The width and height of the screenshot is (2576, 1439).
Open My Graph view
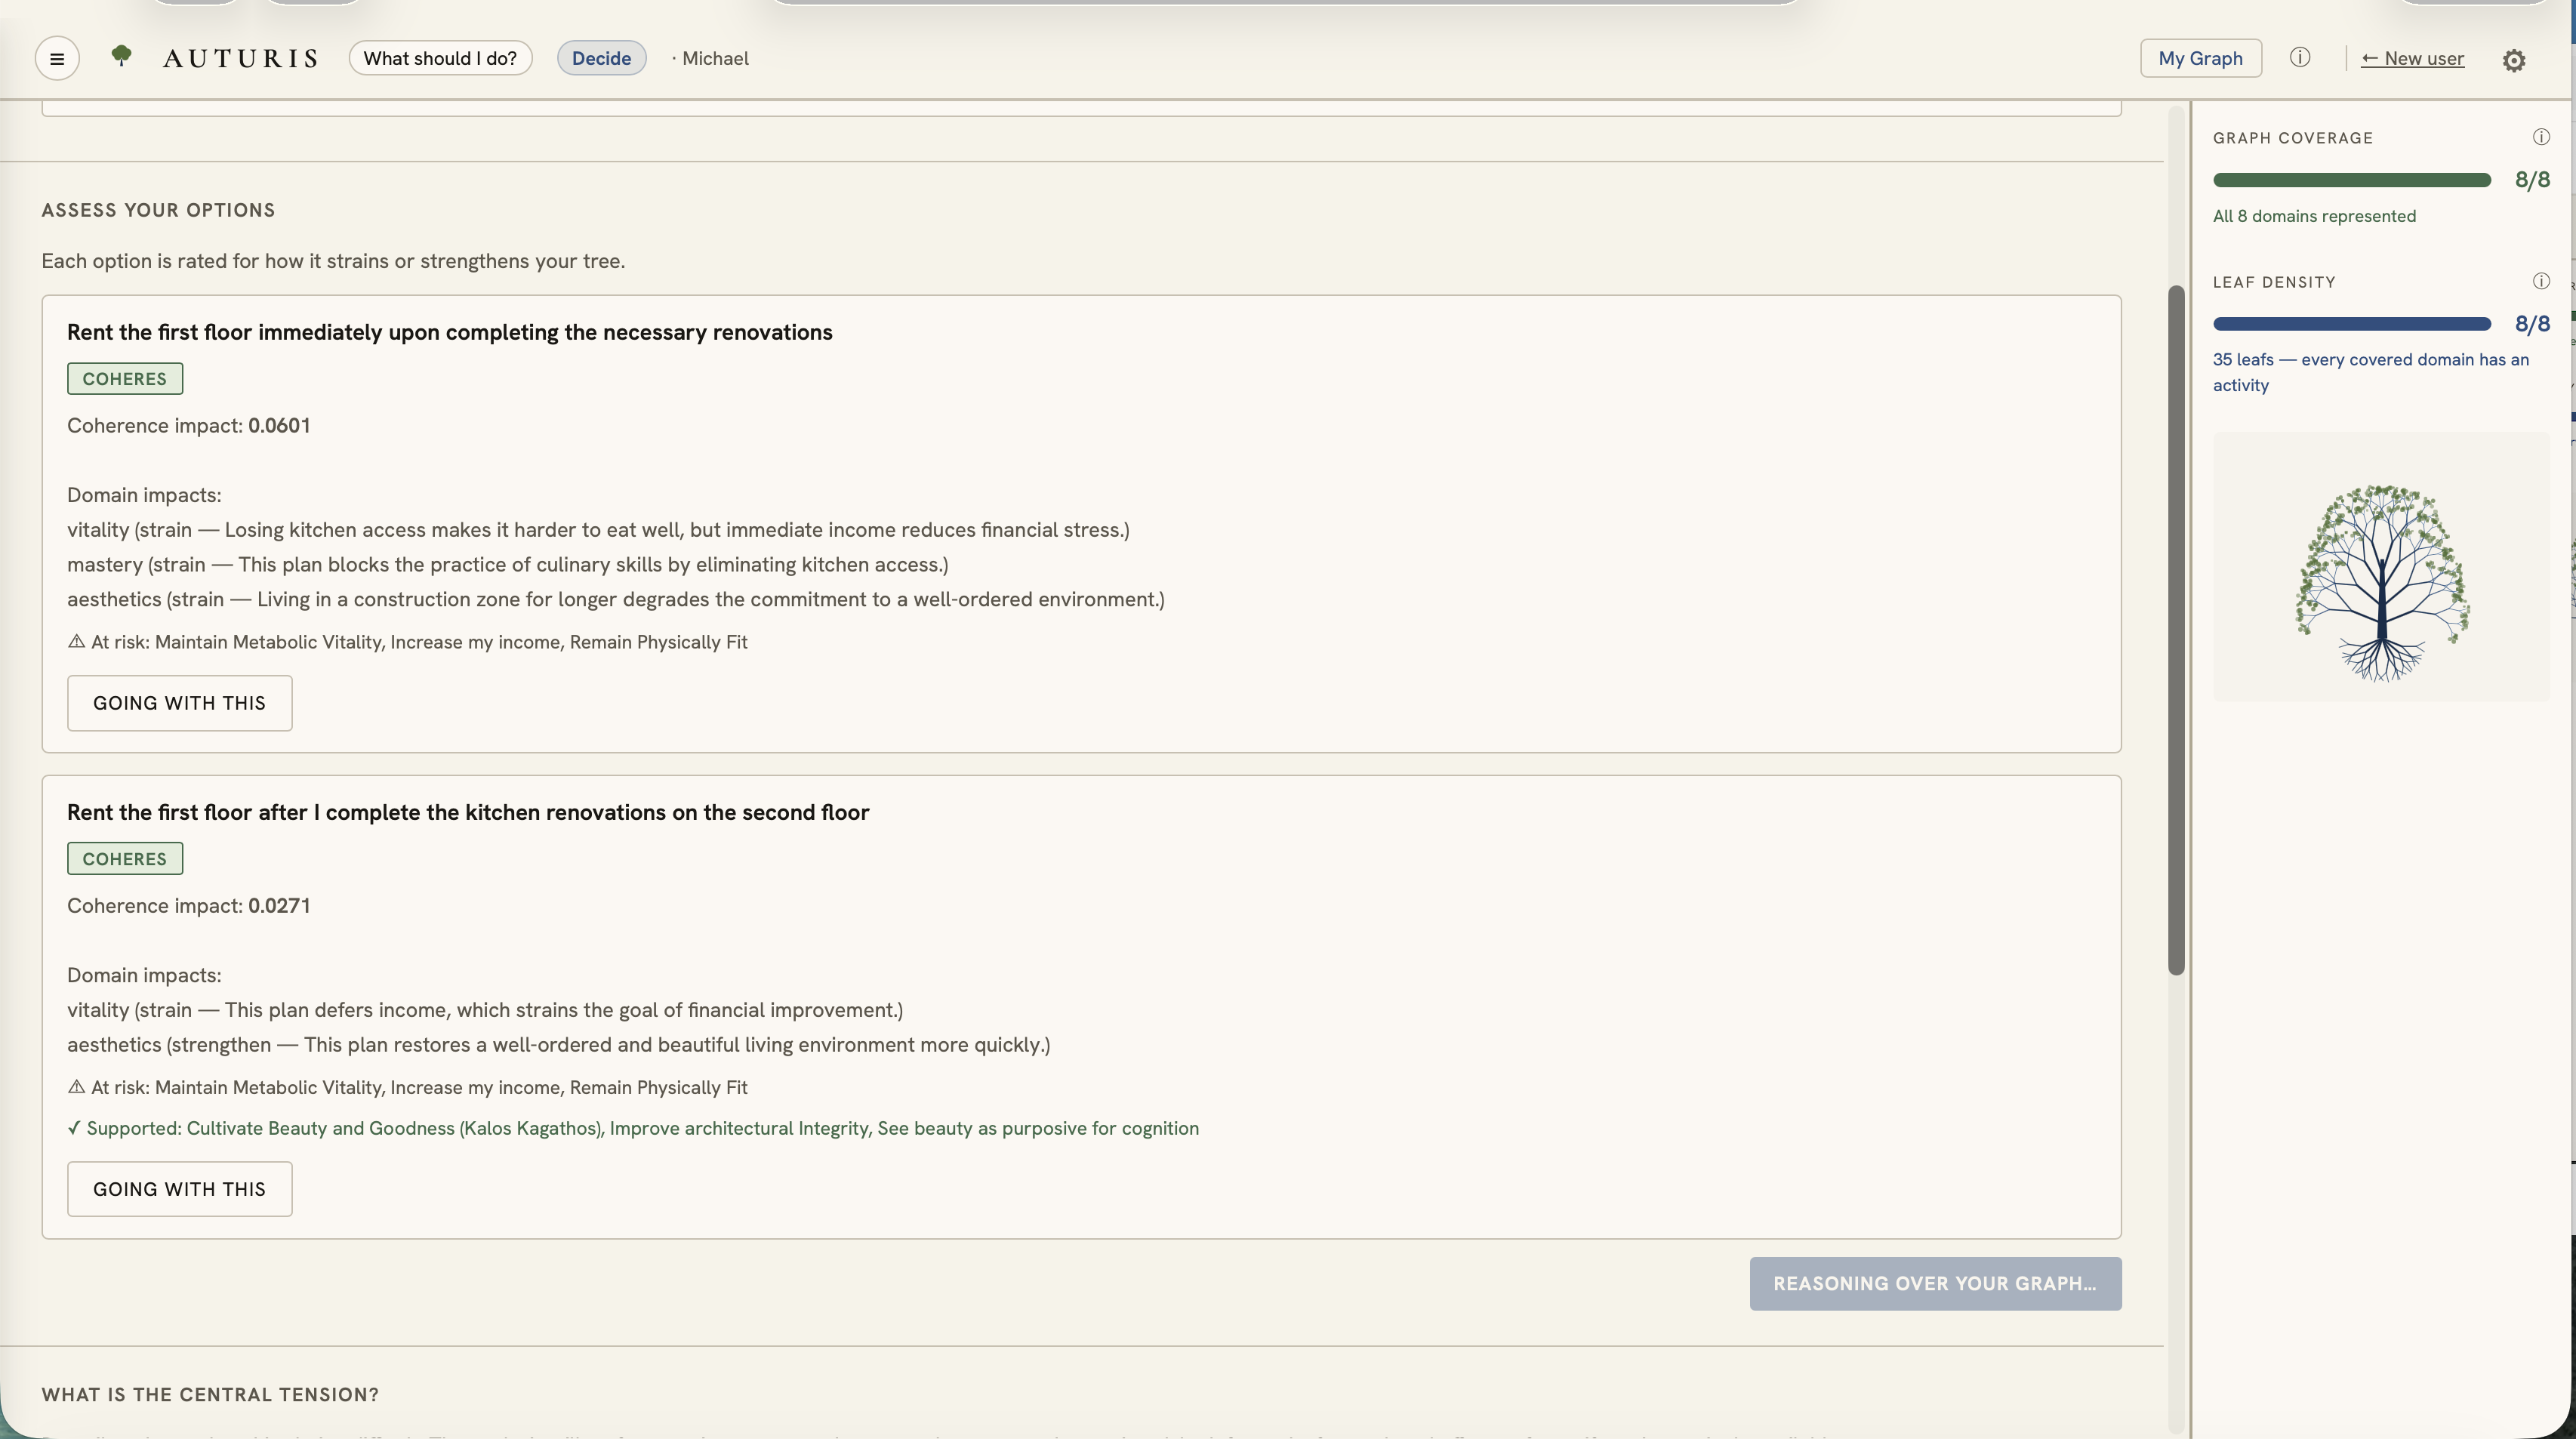click(2200, 58)
